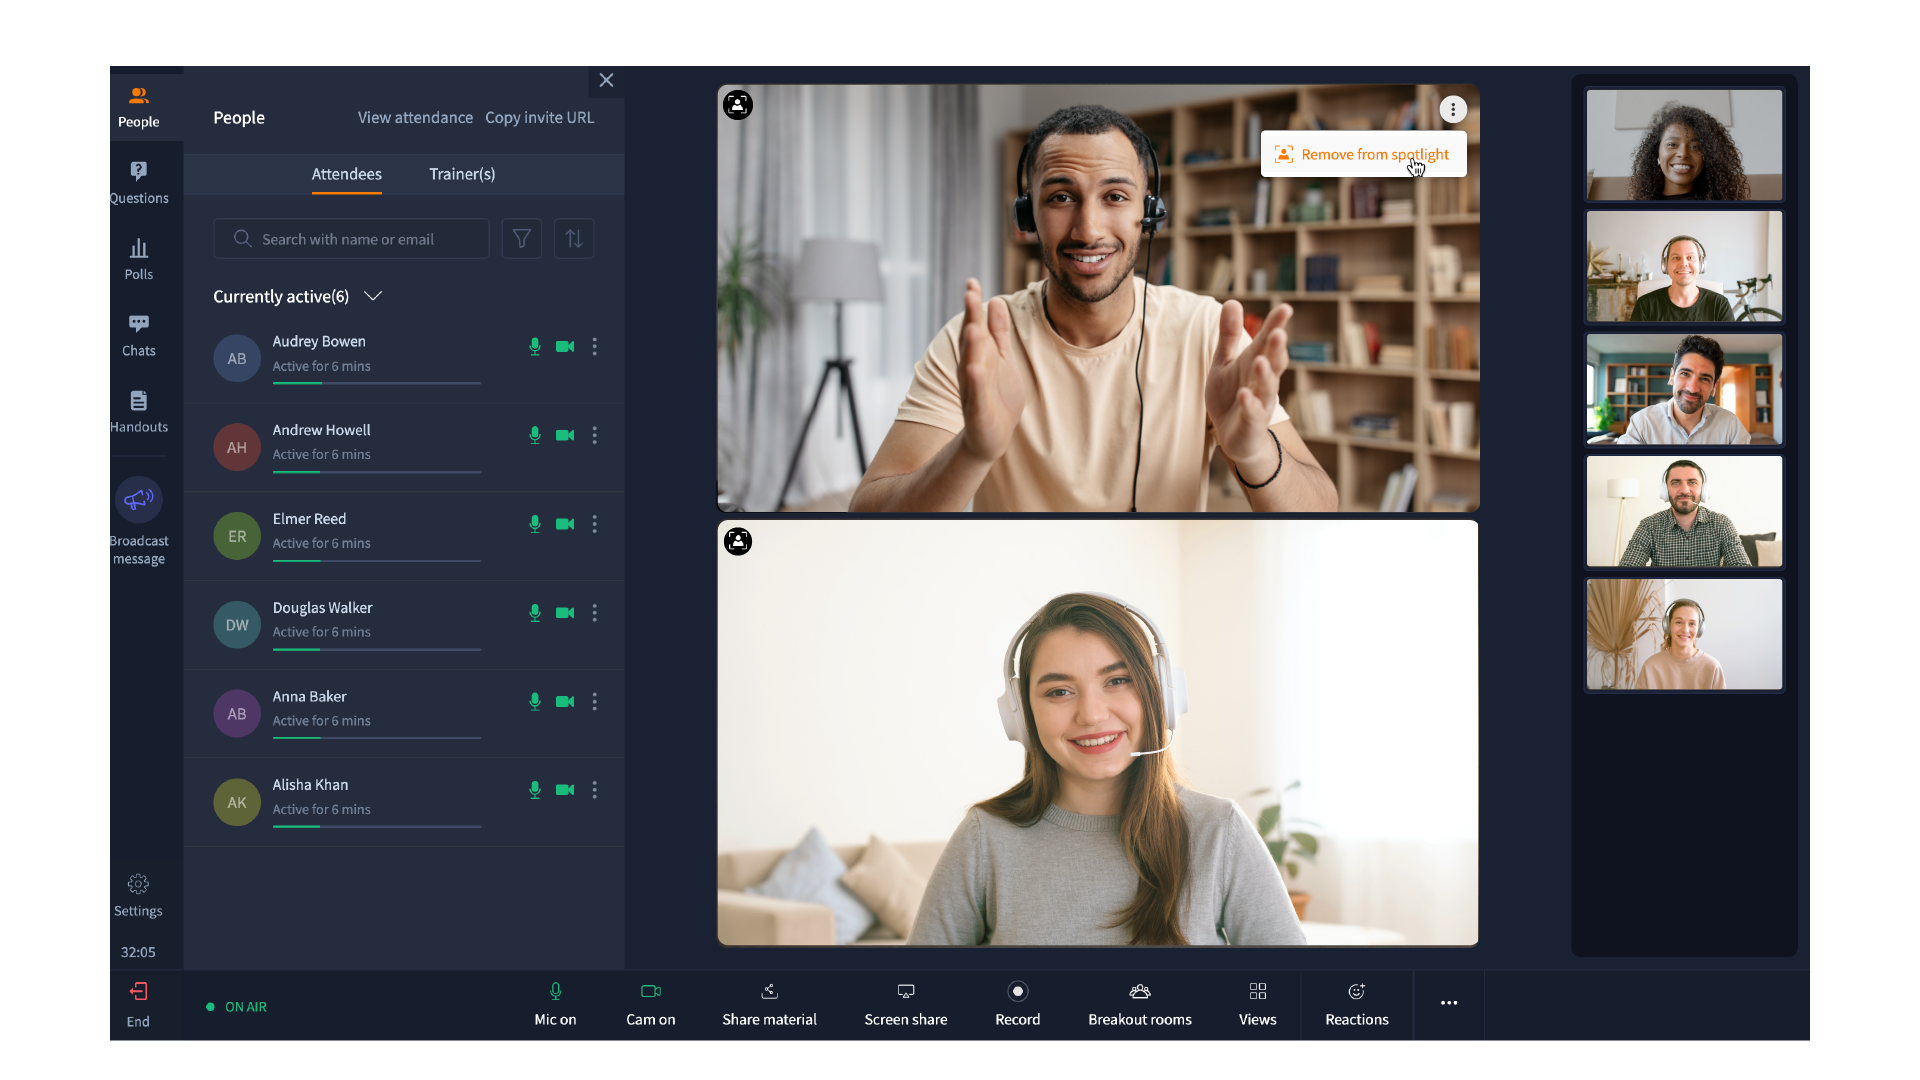Click spotlight badge on top video

coord(738,105)
